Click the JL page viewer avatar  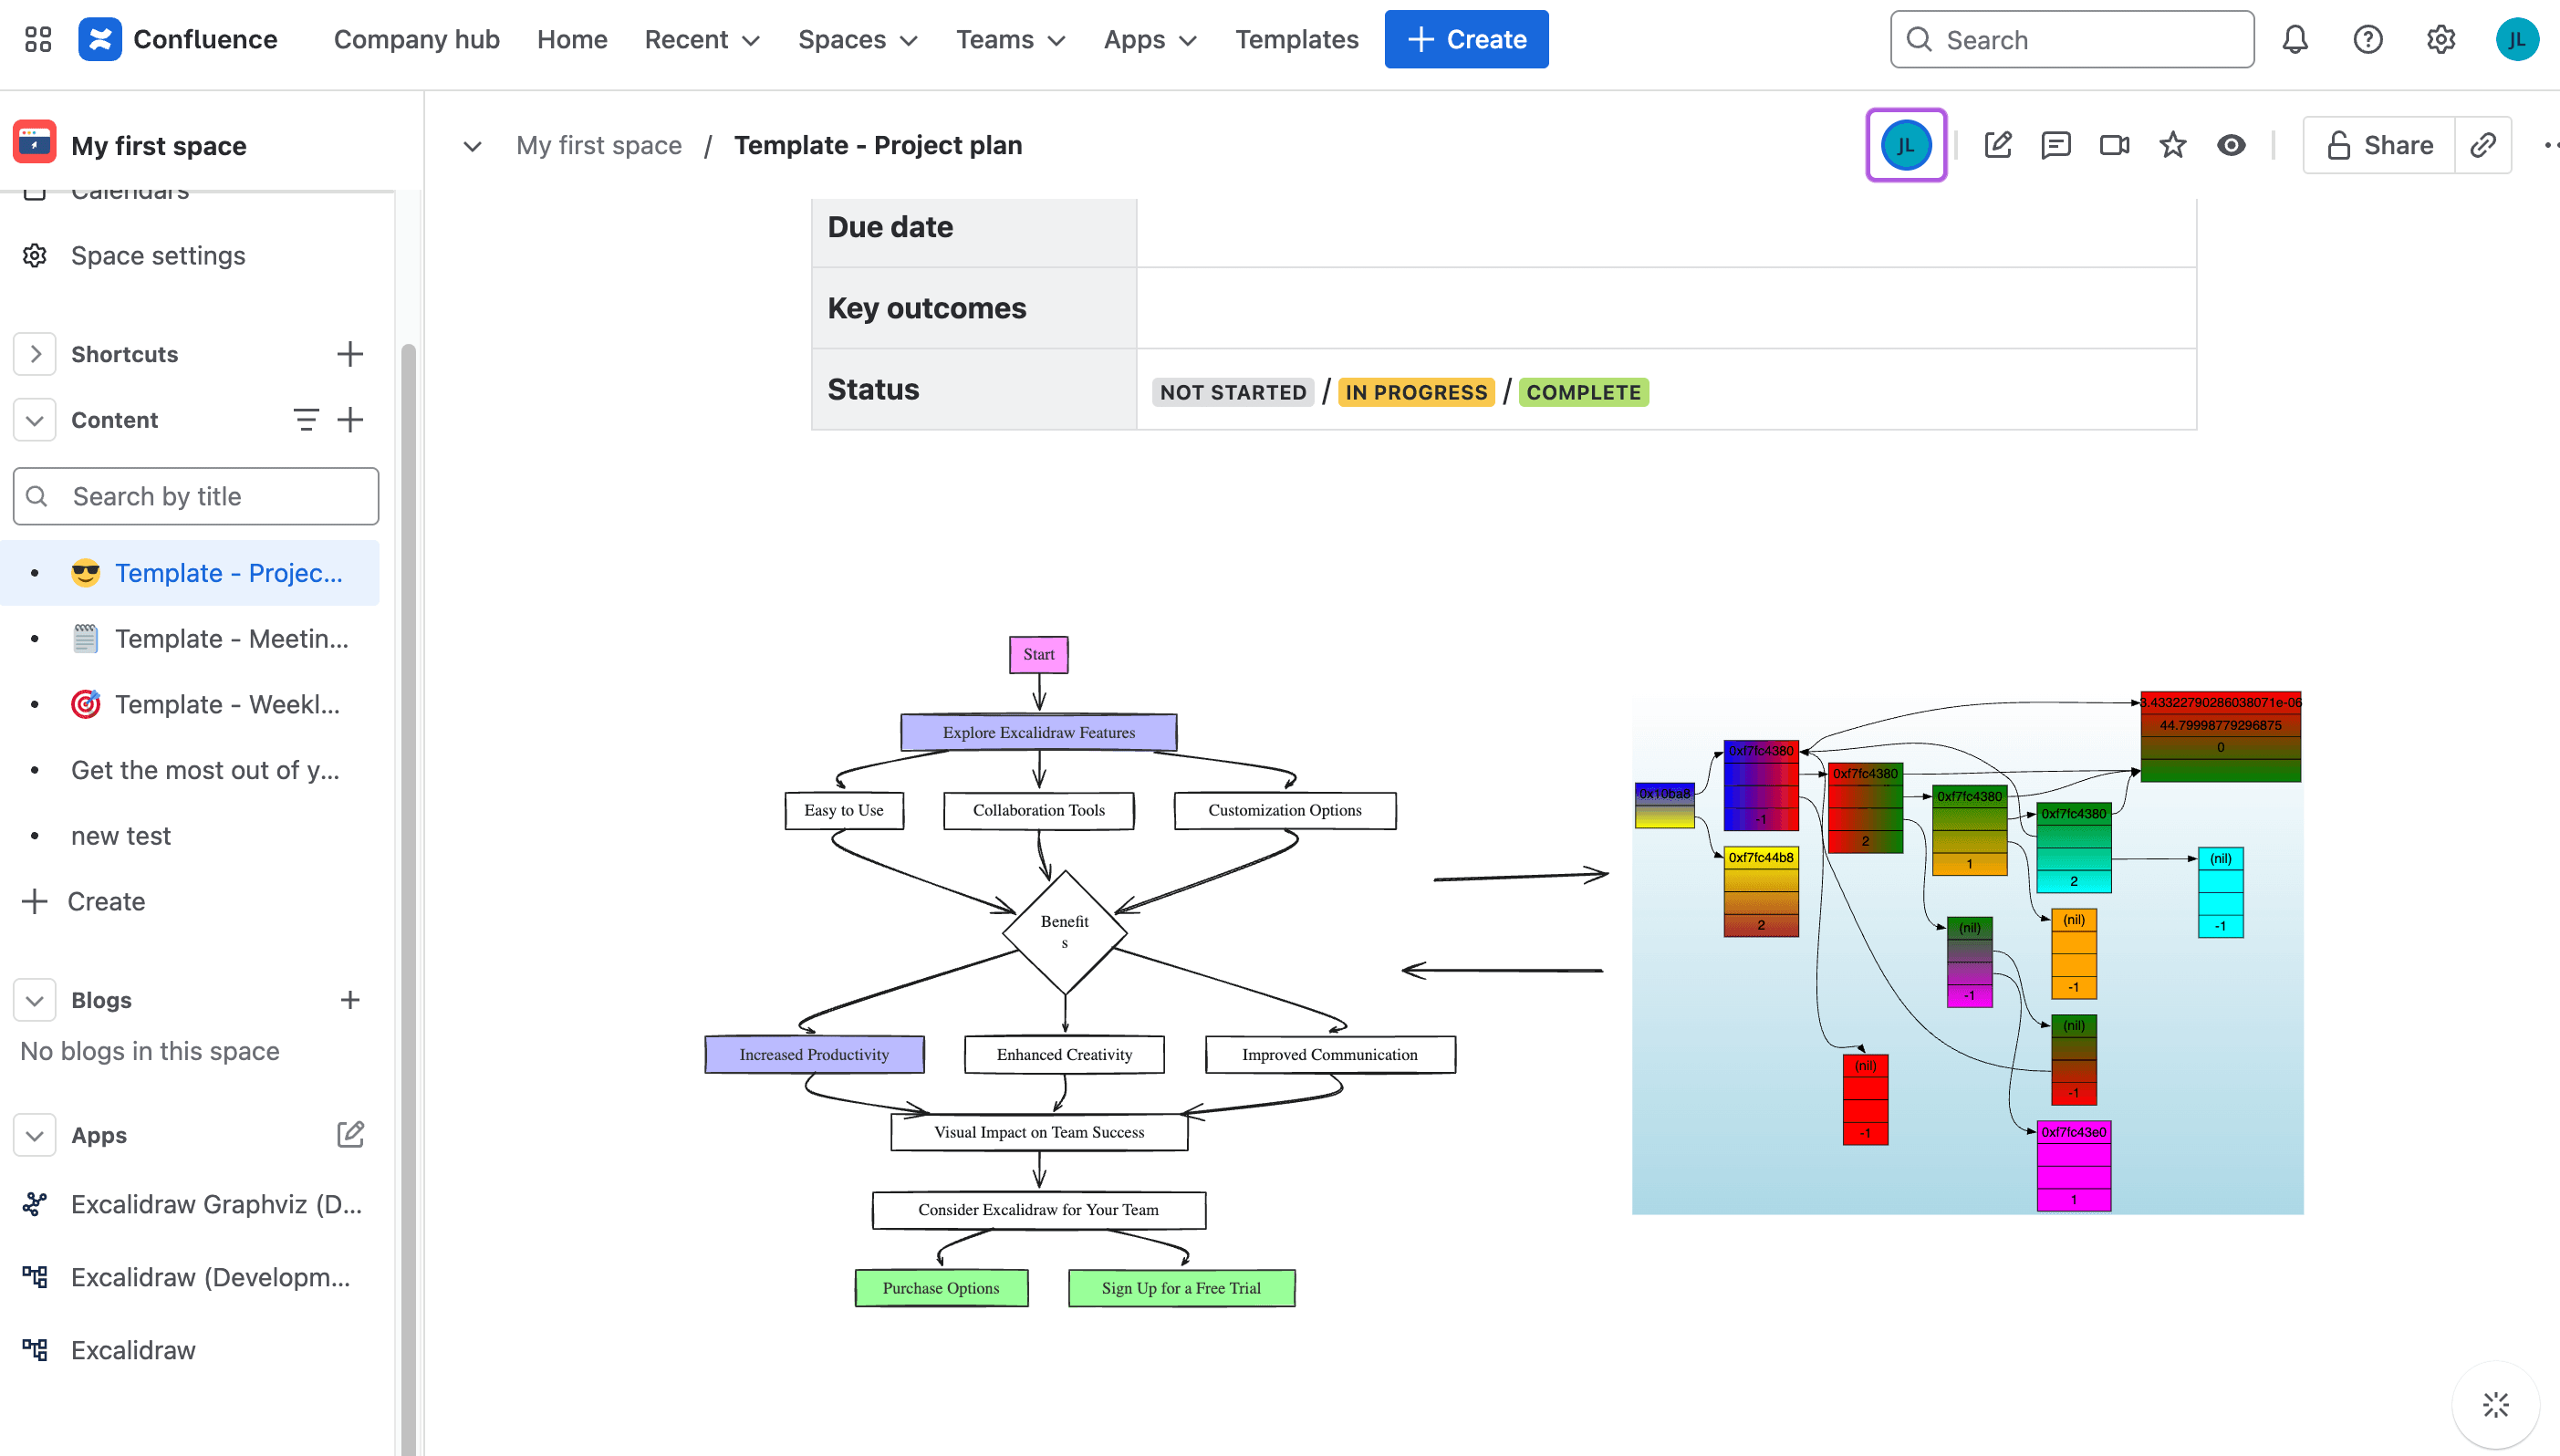(x=1906, y=145)
